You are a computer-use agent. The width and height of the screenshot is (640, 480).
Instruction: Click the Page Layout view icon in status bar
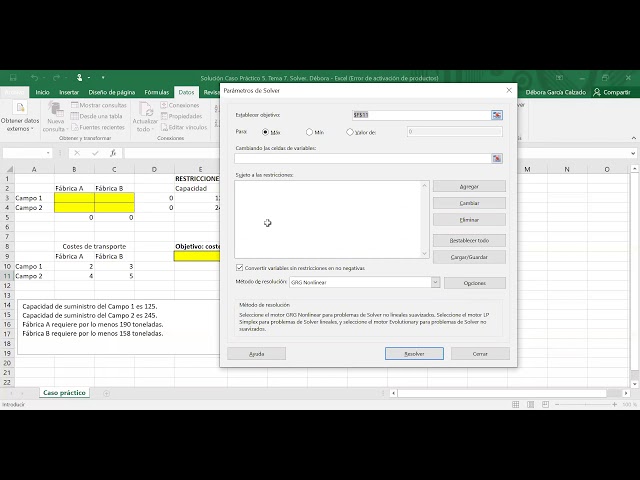[x=531, y=404]
